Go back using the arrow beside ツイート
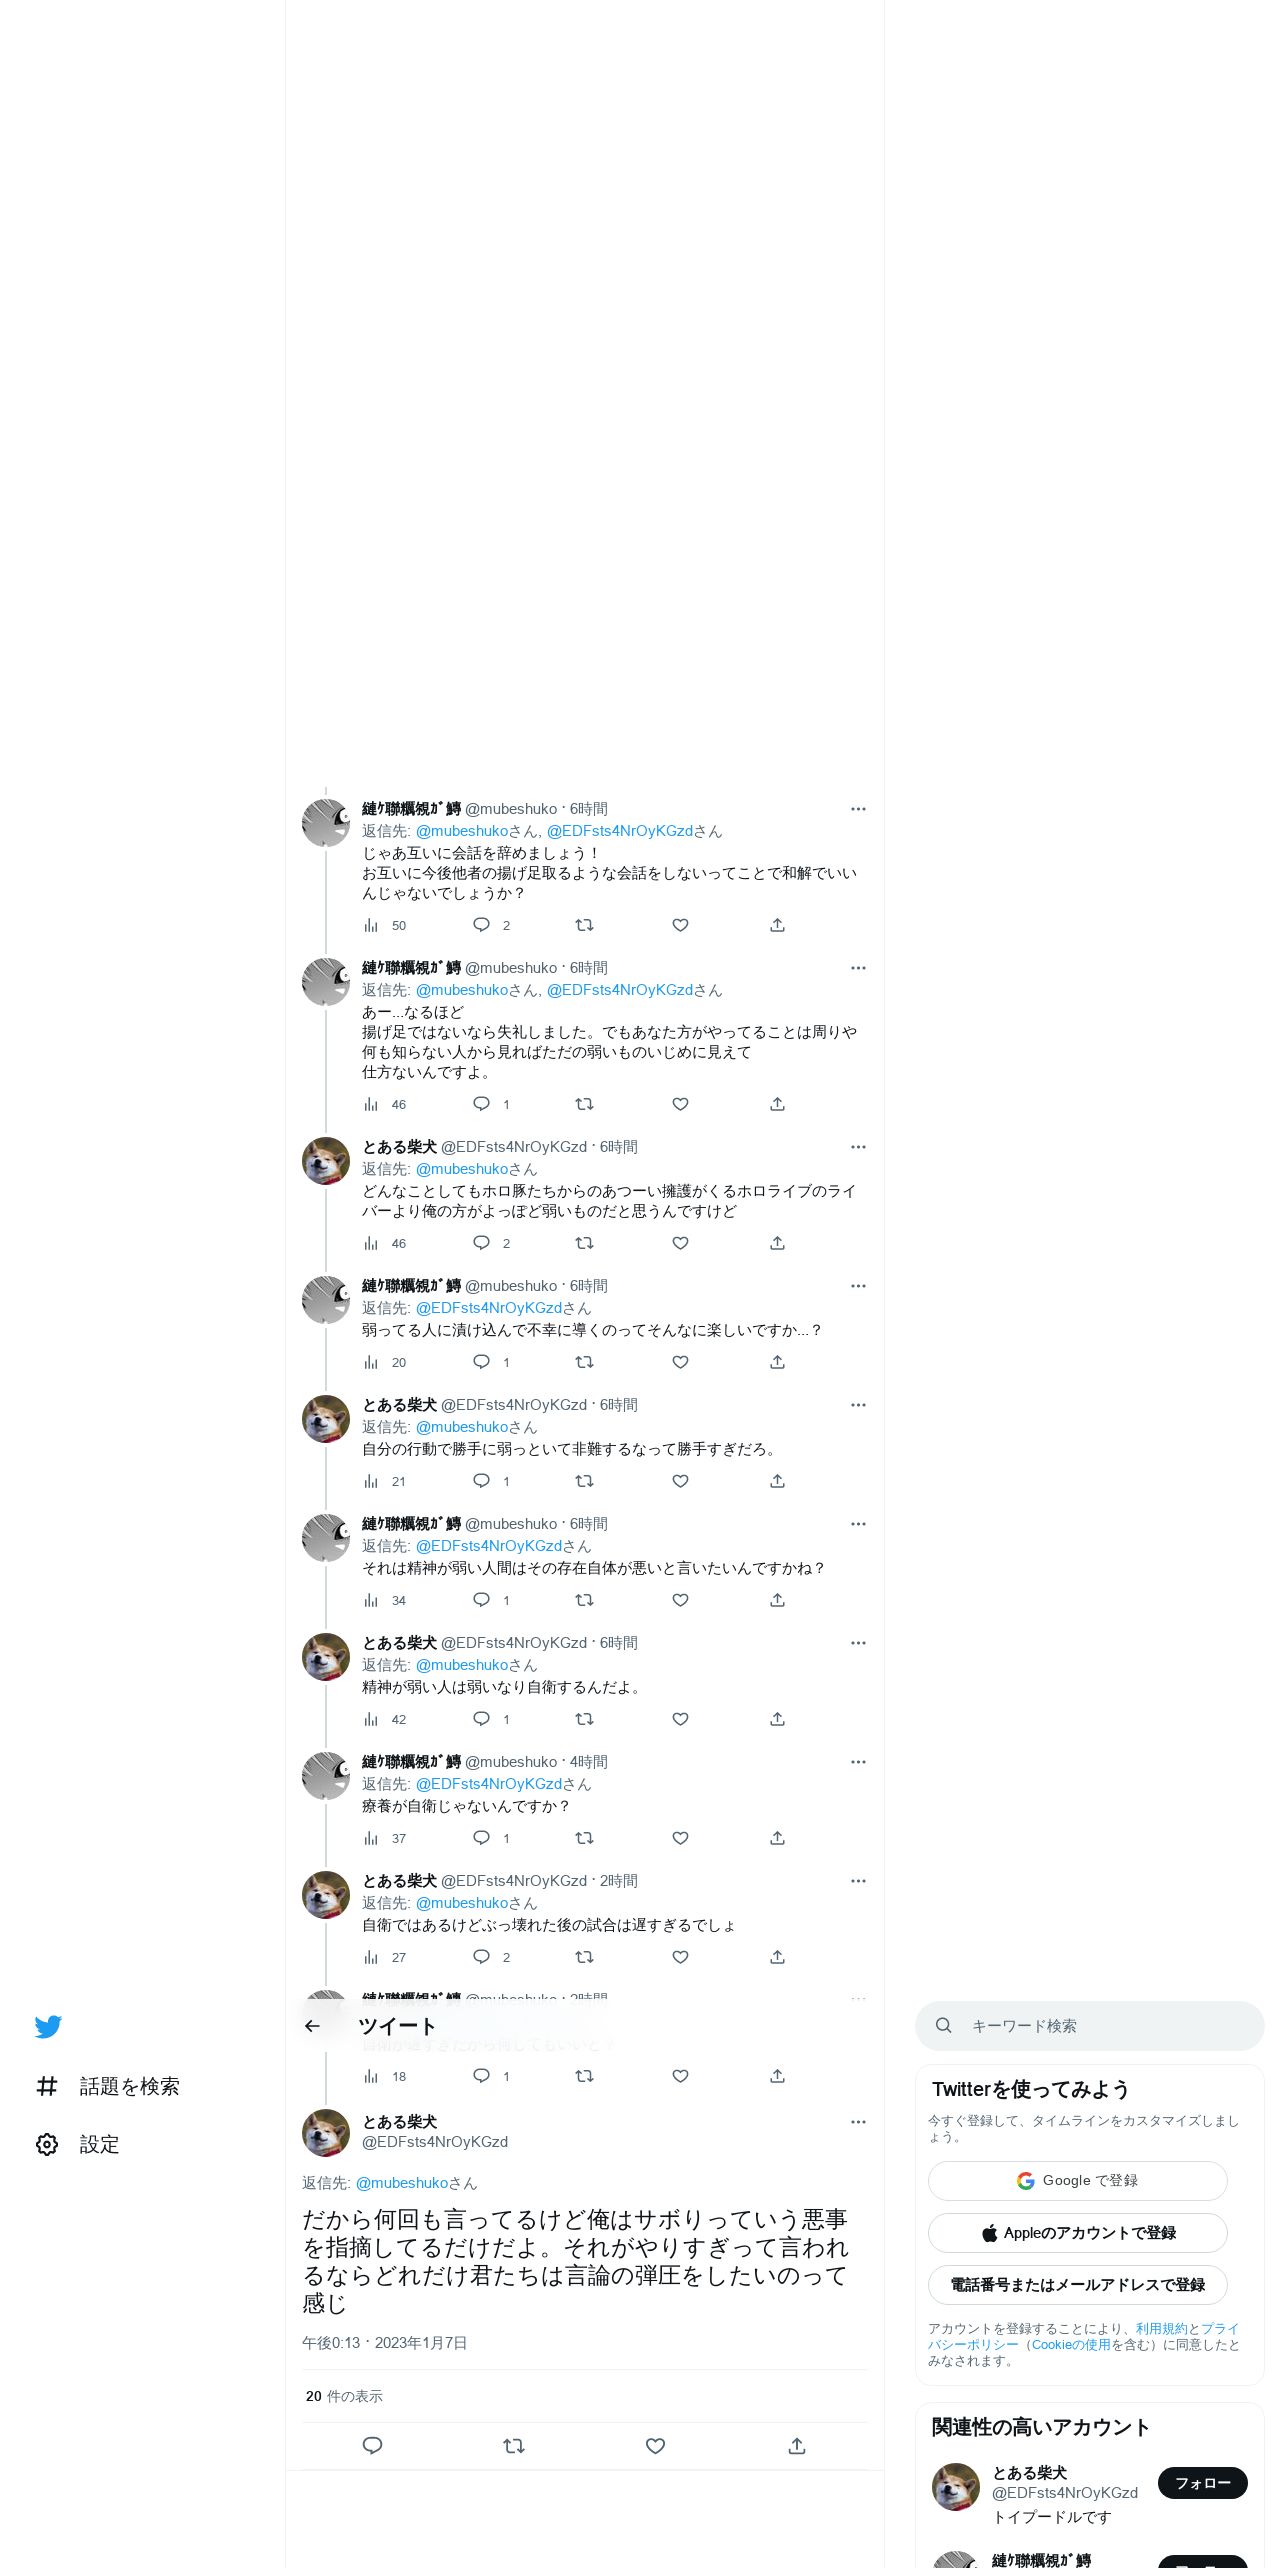The height and width of the screenshot is (2568, 1284). point(312,2026)
